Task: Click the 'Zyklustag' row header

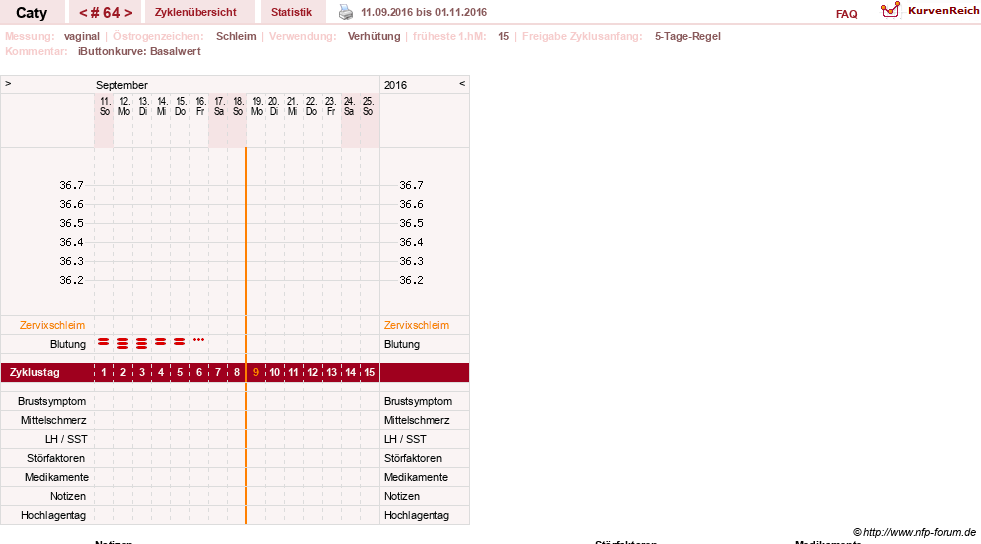Action: pyautogui.click(x=34, y=372)
